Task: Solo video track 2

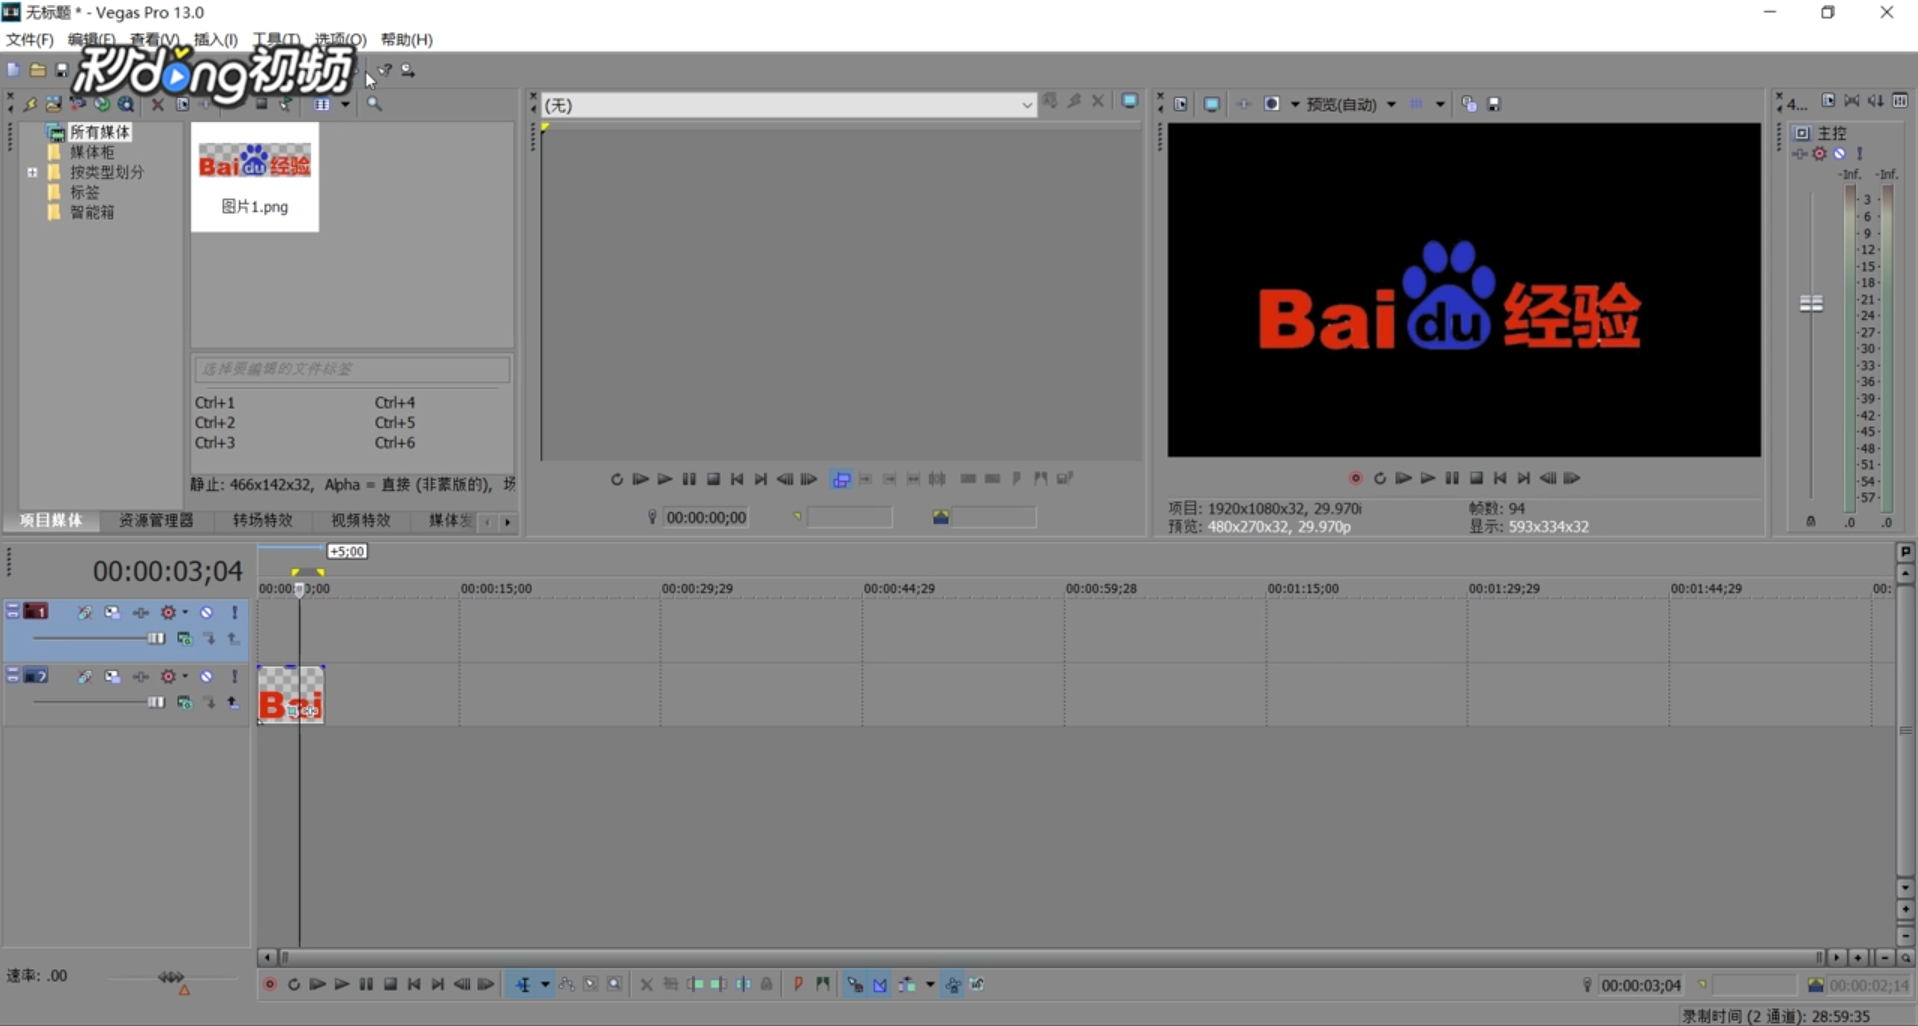Action: [x=235, y=677]
